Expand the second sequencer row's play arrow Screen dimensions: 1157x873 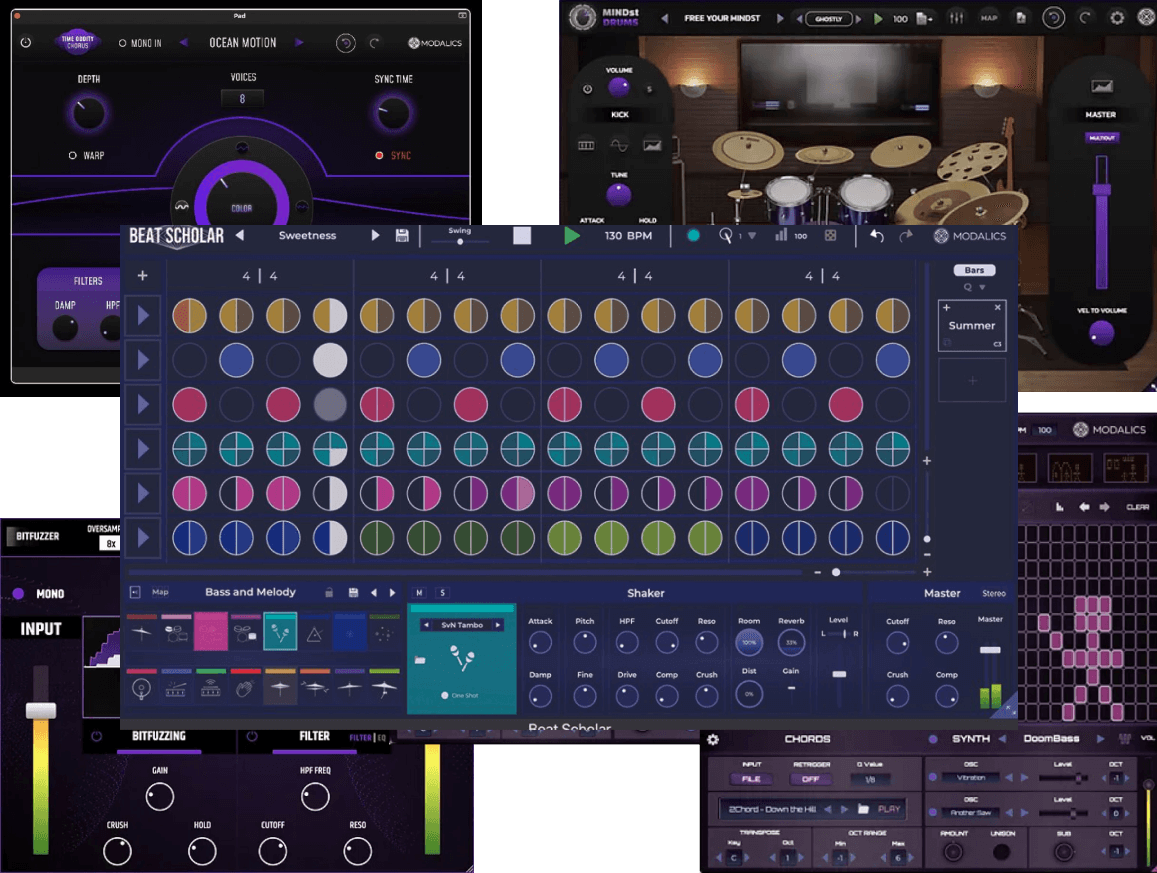coord(143,360)
